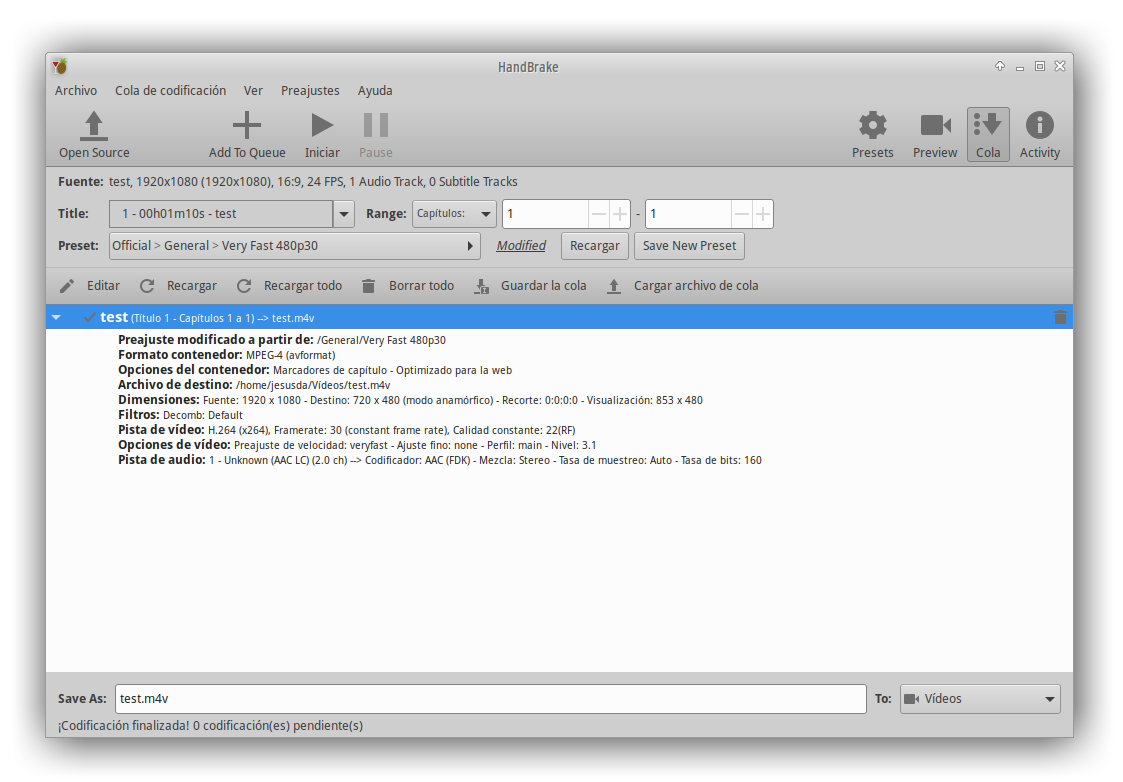
Task: Open the Capítulos range dropdown
Action: 454,214
